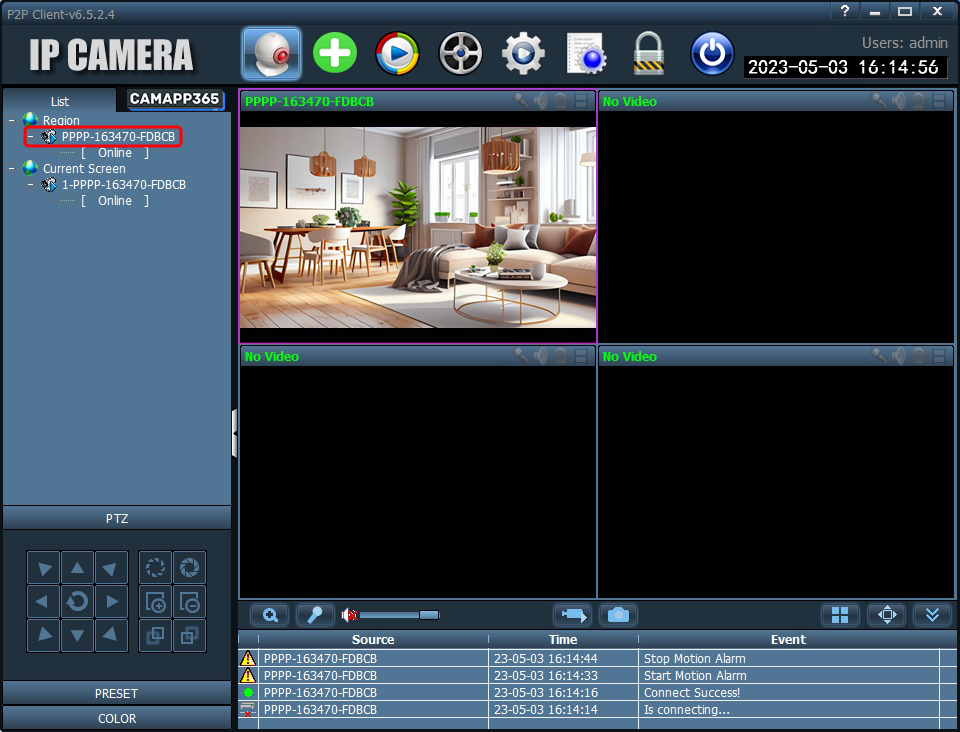Collapse the PPPP-163470-FDBCB device node
The width and height of the screenshot is (960, 732).
[31, 136]
